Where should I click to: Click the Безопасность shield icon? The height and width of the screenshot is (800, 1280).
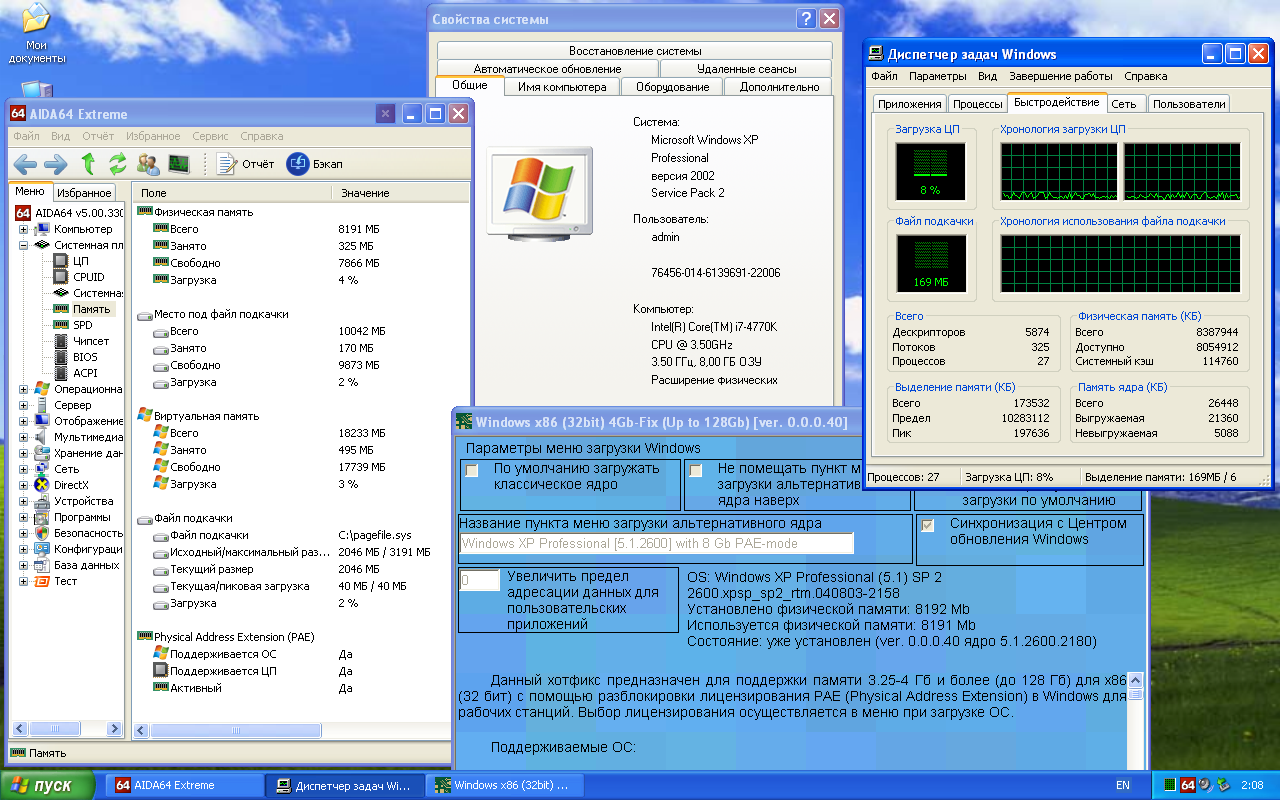coord(42,533)
